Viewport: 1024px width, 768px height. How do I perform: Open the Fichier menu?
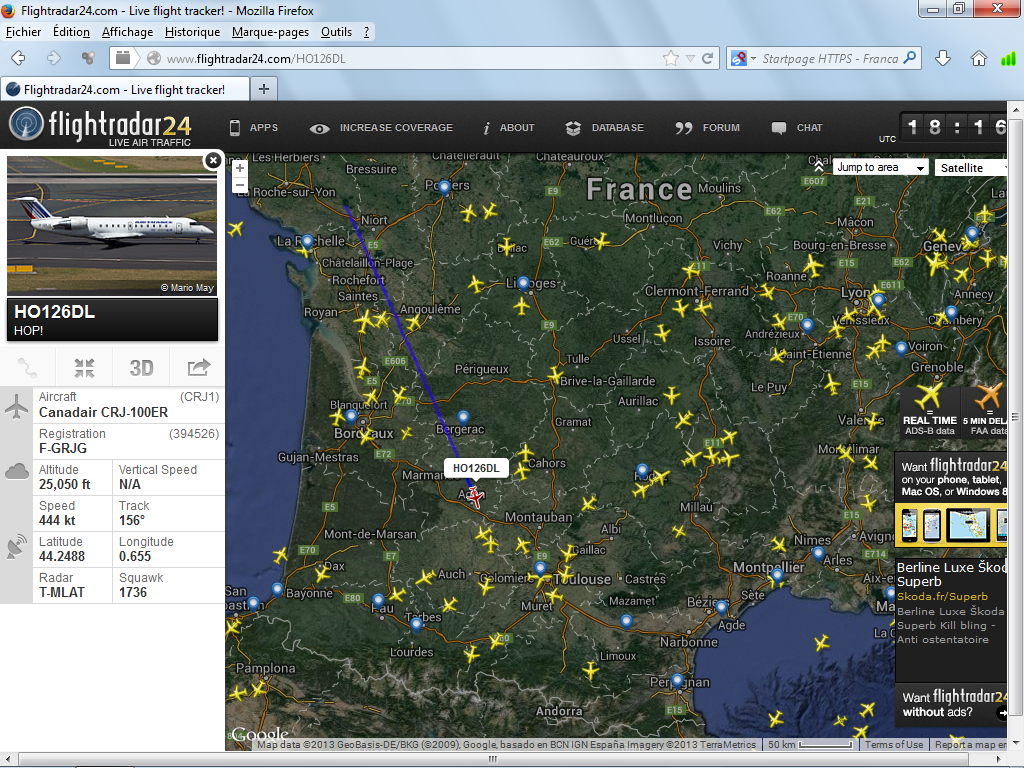pyautogui.click(x=24, y=31)
